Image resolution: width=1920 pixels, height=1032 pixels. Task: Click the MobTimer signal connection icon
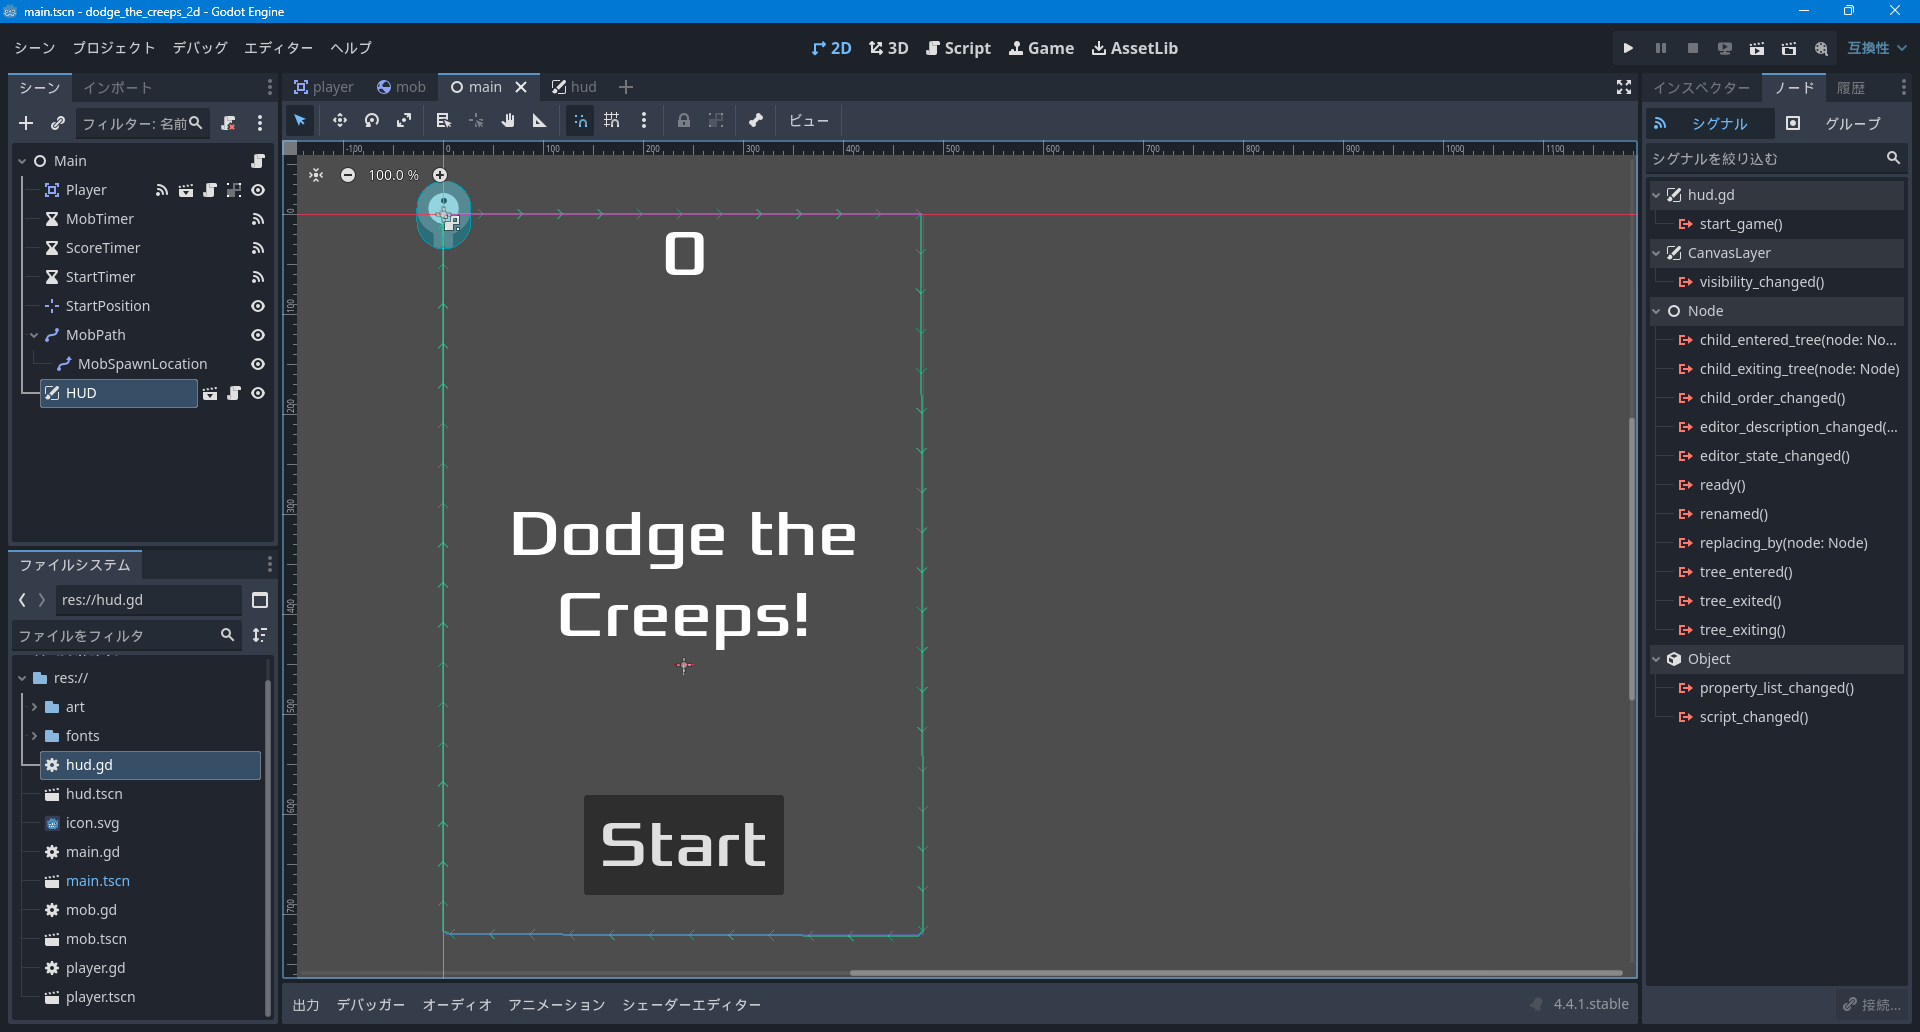[258, 219]
